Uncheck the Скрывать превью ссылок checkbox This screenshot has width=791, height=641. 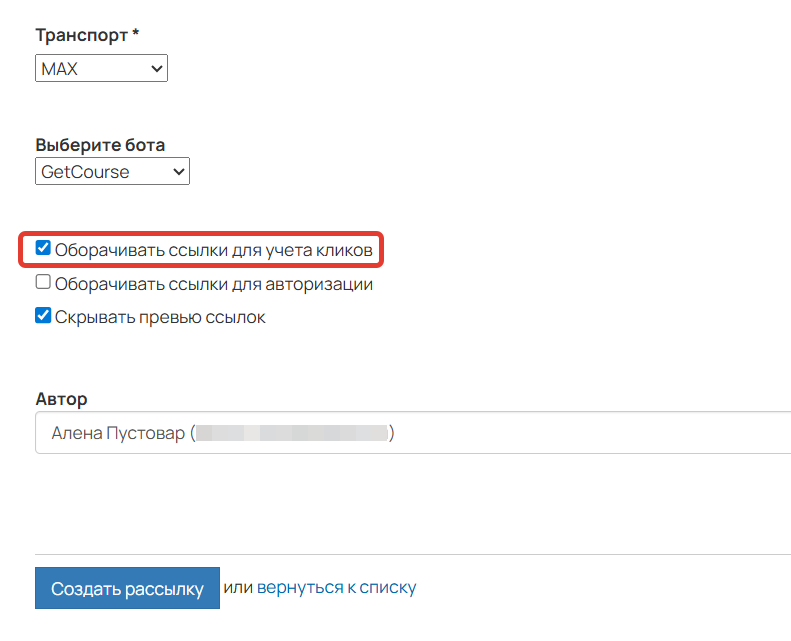pyautogui.click(x=43, y=316)
